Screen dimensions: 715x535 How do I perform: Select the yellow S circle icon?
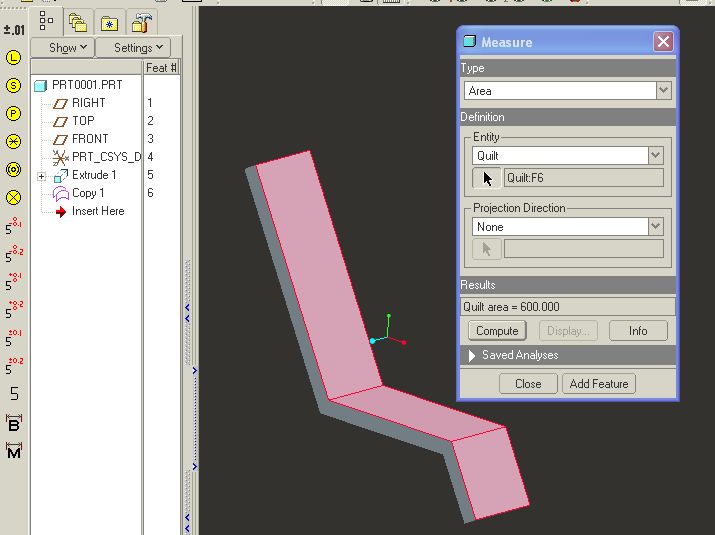click(x=14, y=85)
